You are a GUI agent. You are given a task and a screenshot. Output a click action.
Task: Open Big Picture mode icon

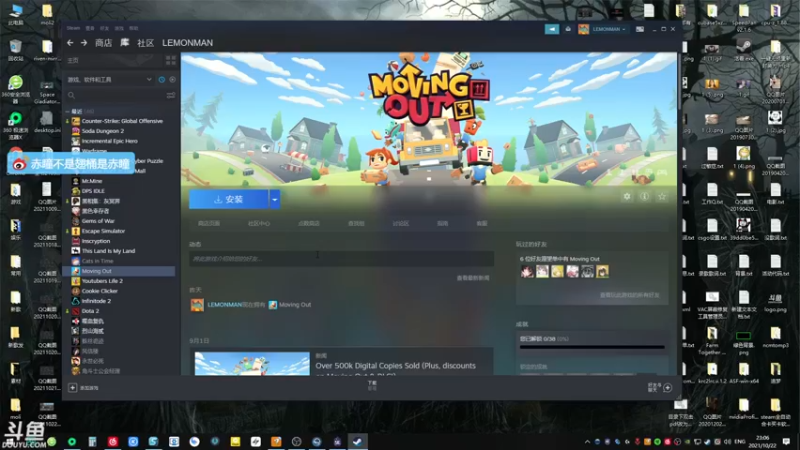(640, 29)
